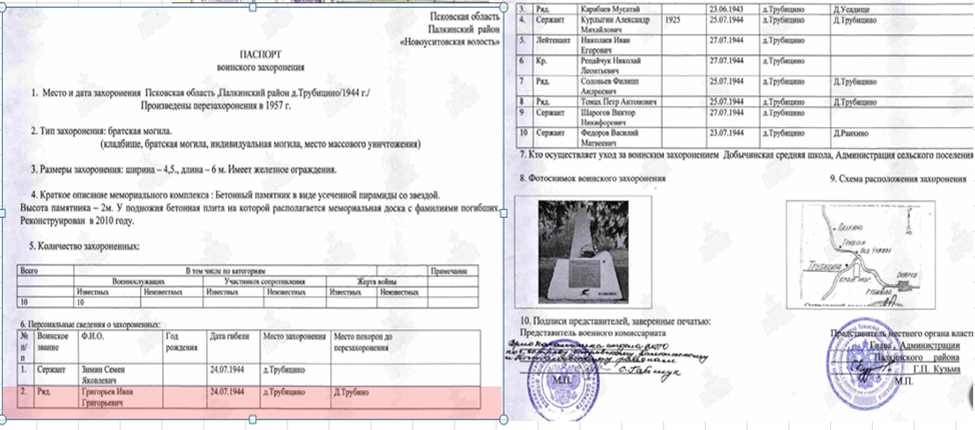
Task: Click '«Новоуситовская волость»' header line
Action: (451, 42)
